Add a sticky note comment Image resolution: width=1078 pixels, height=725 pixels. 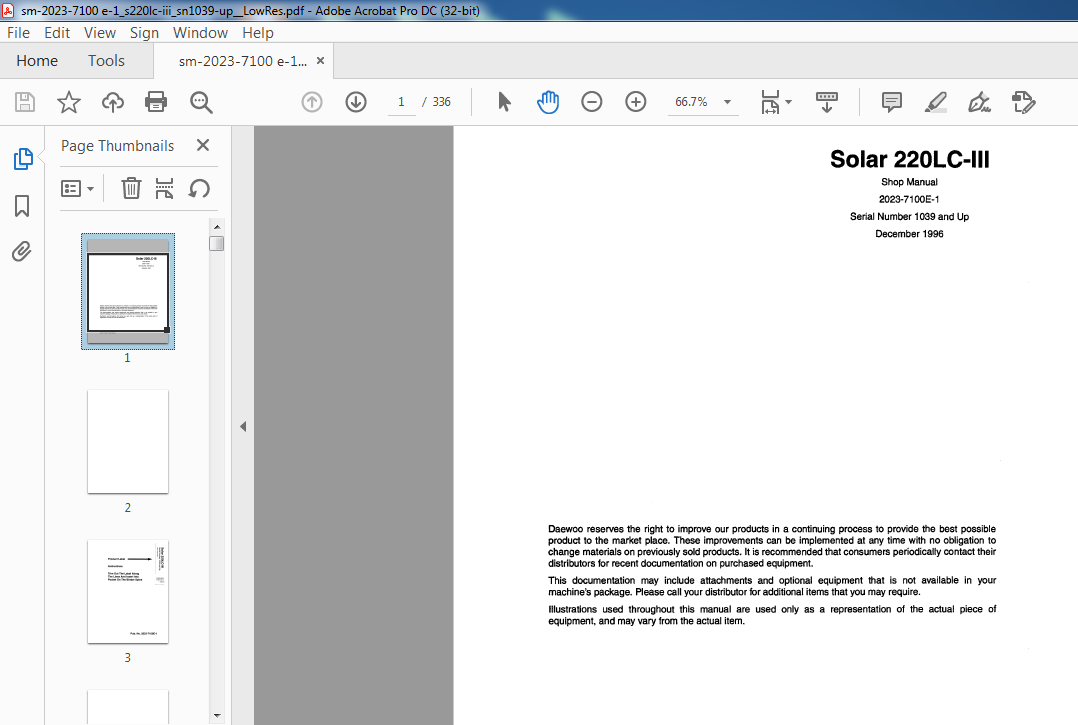892,102
